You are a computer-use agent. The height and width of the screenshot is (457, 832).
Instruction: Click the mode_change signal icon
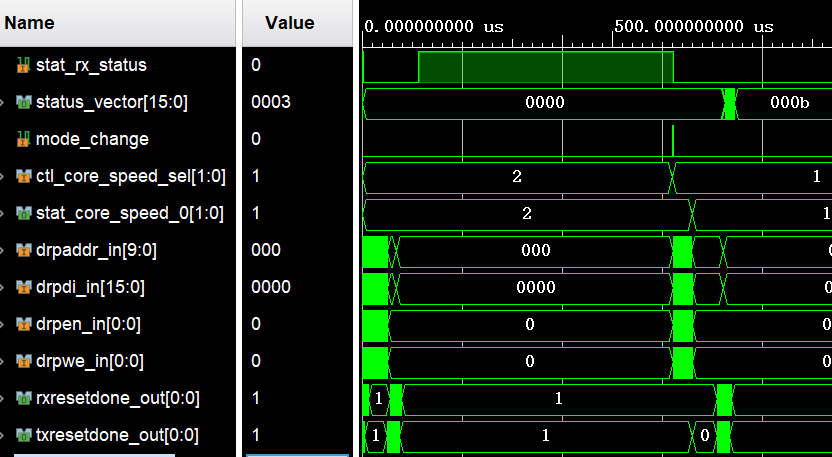(23, 139)
